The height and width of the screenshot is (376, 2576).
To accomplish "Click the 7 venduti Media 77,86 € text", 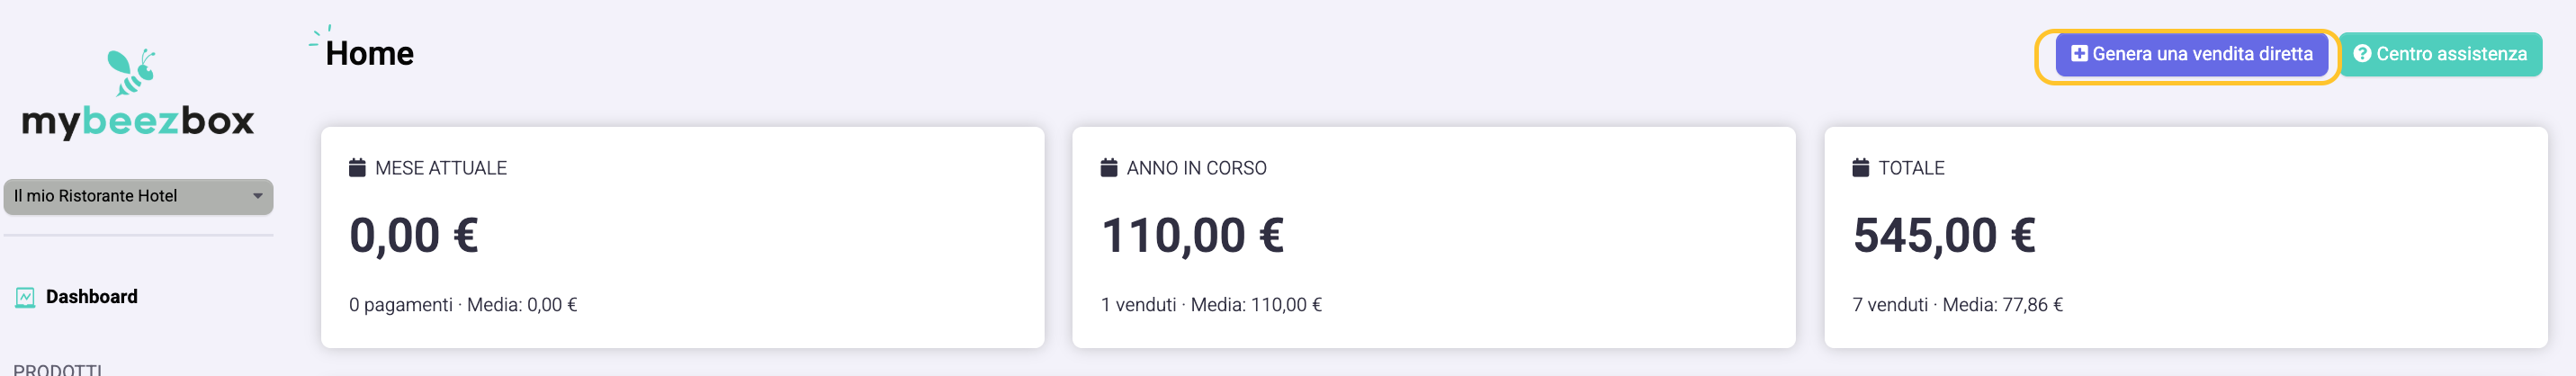I will coord(1957,305).
